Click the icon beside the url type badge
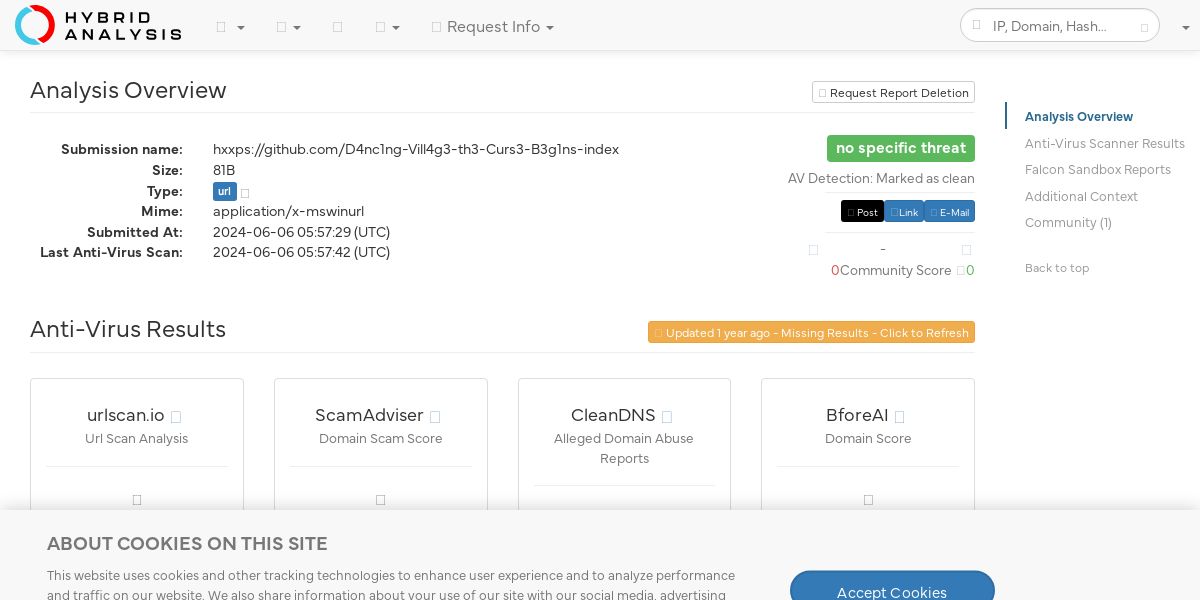The height and width of the screenshot is (600, 1200). click(245, 192)
